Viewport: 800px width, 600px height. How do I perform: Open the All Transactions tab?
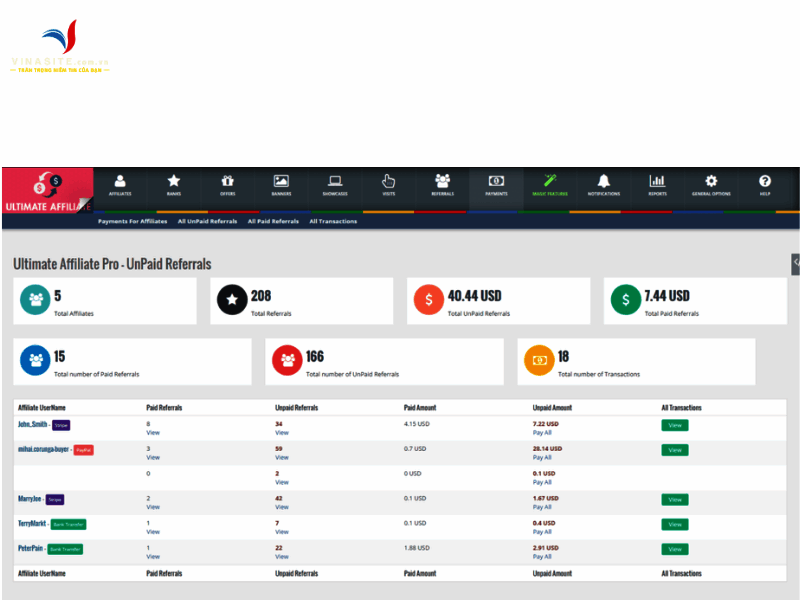click(x=333, y=221)
